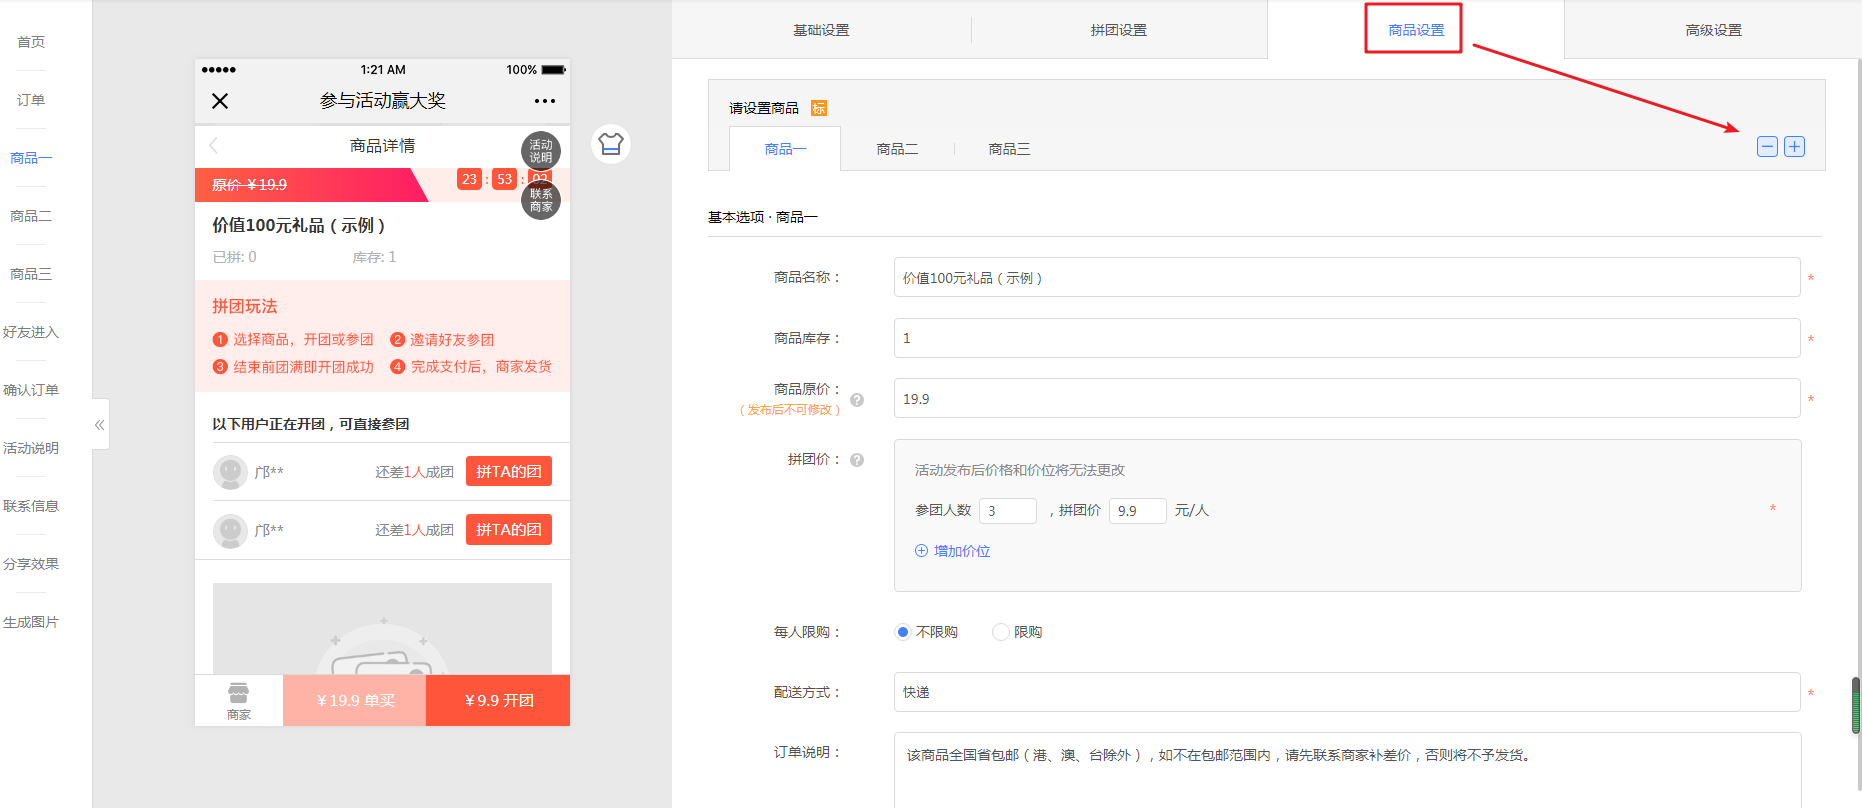1862x808 pixels.
Task: Open the skin/theme shirt icon
Action: [611, 144]
